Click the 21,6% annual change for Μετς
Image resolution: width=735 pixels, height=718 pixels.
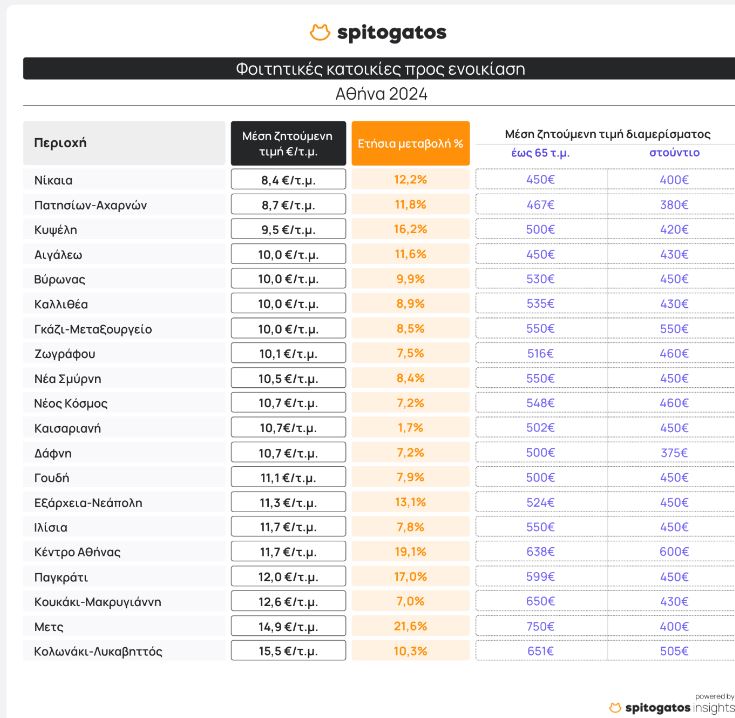[x=410, y=626]
